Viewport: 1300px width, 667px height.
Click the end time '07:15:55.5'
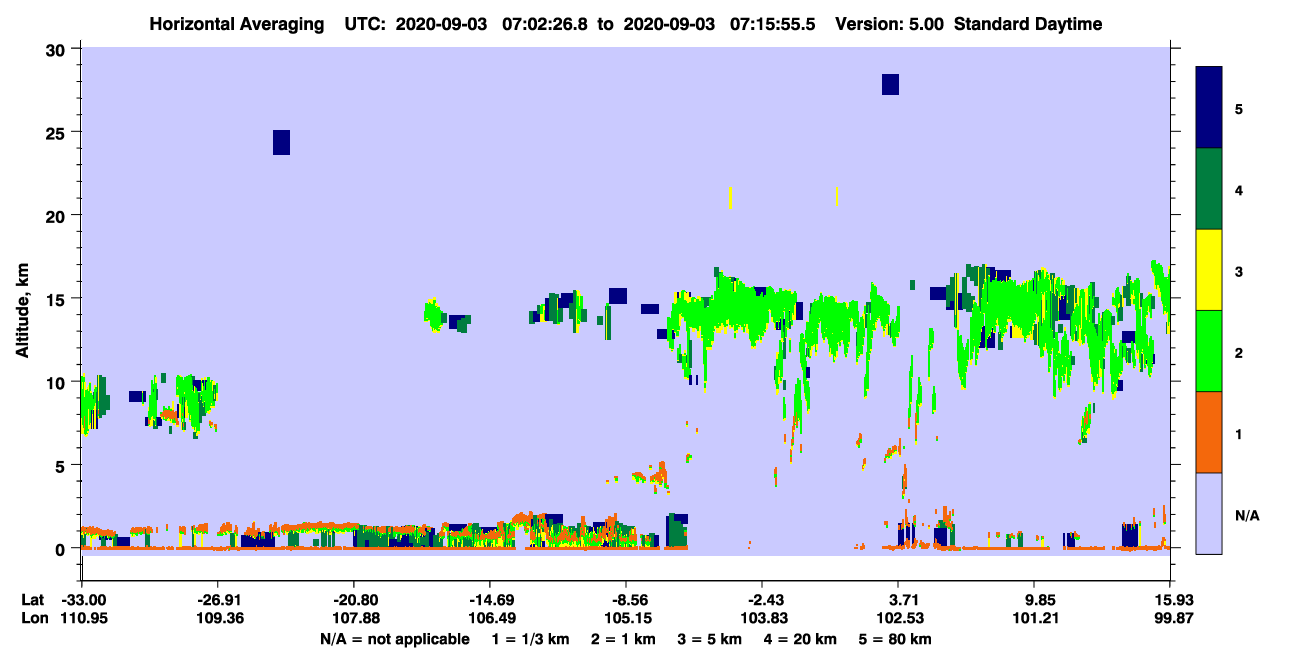773,24
